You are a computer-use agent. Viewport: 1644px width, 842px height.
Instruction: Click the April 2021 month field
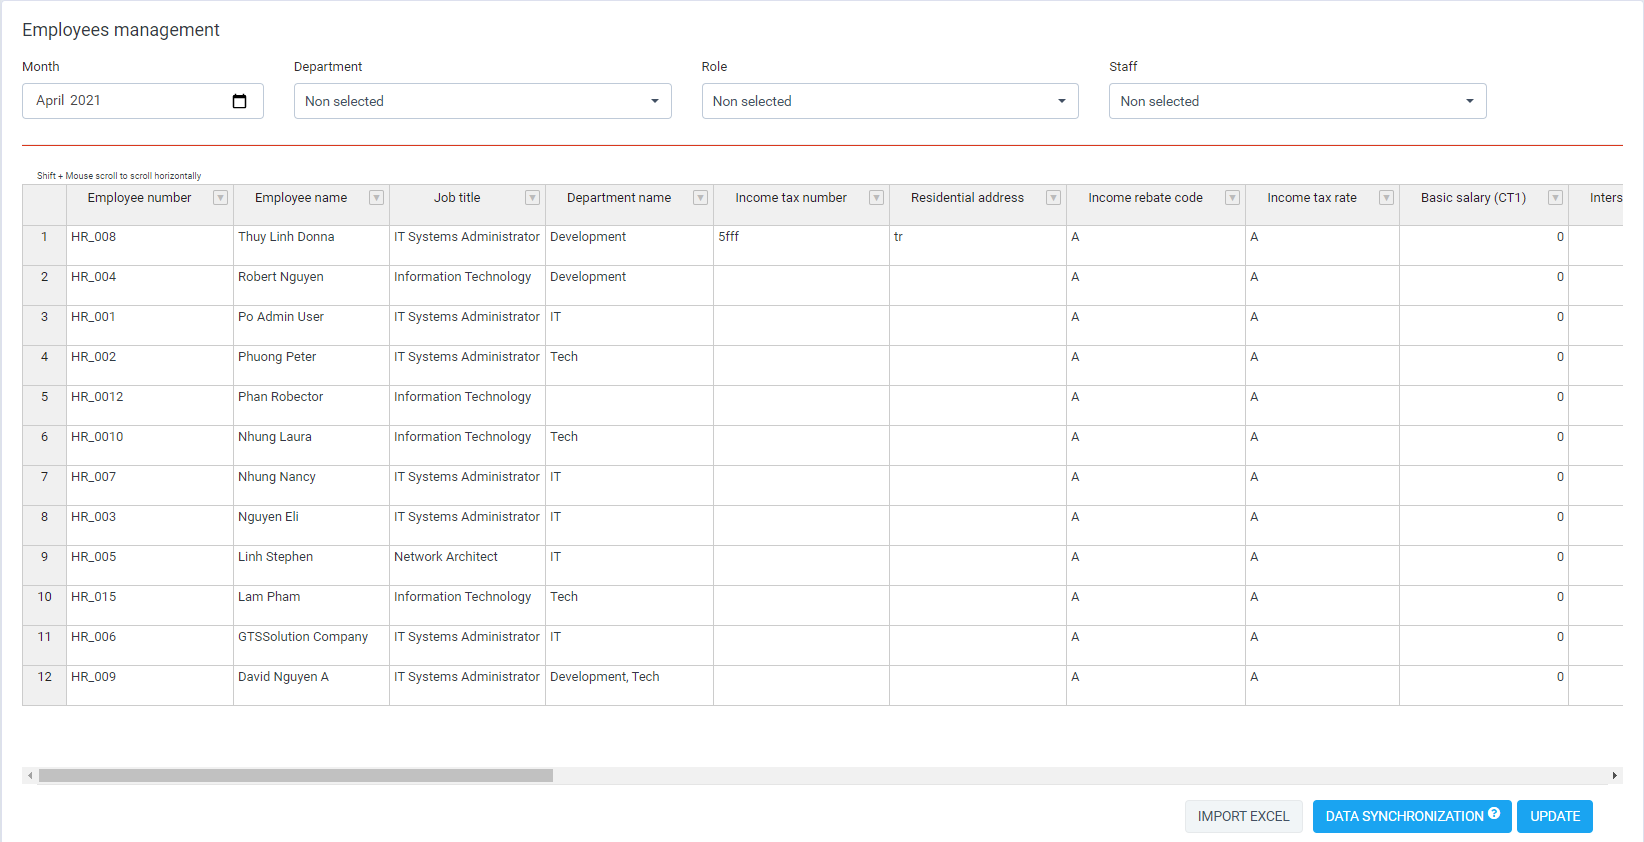pyautogui.click(x=143, y=101)
